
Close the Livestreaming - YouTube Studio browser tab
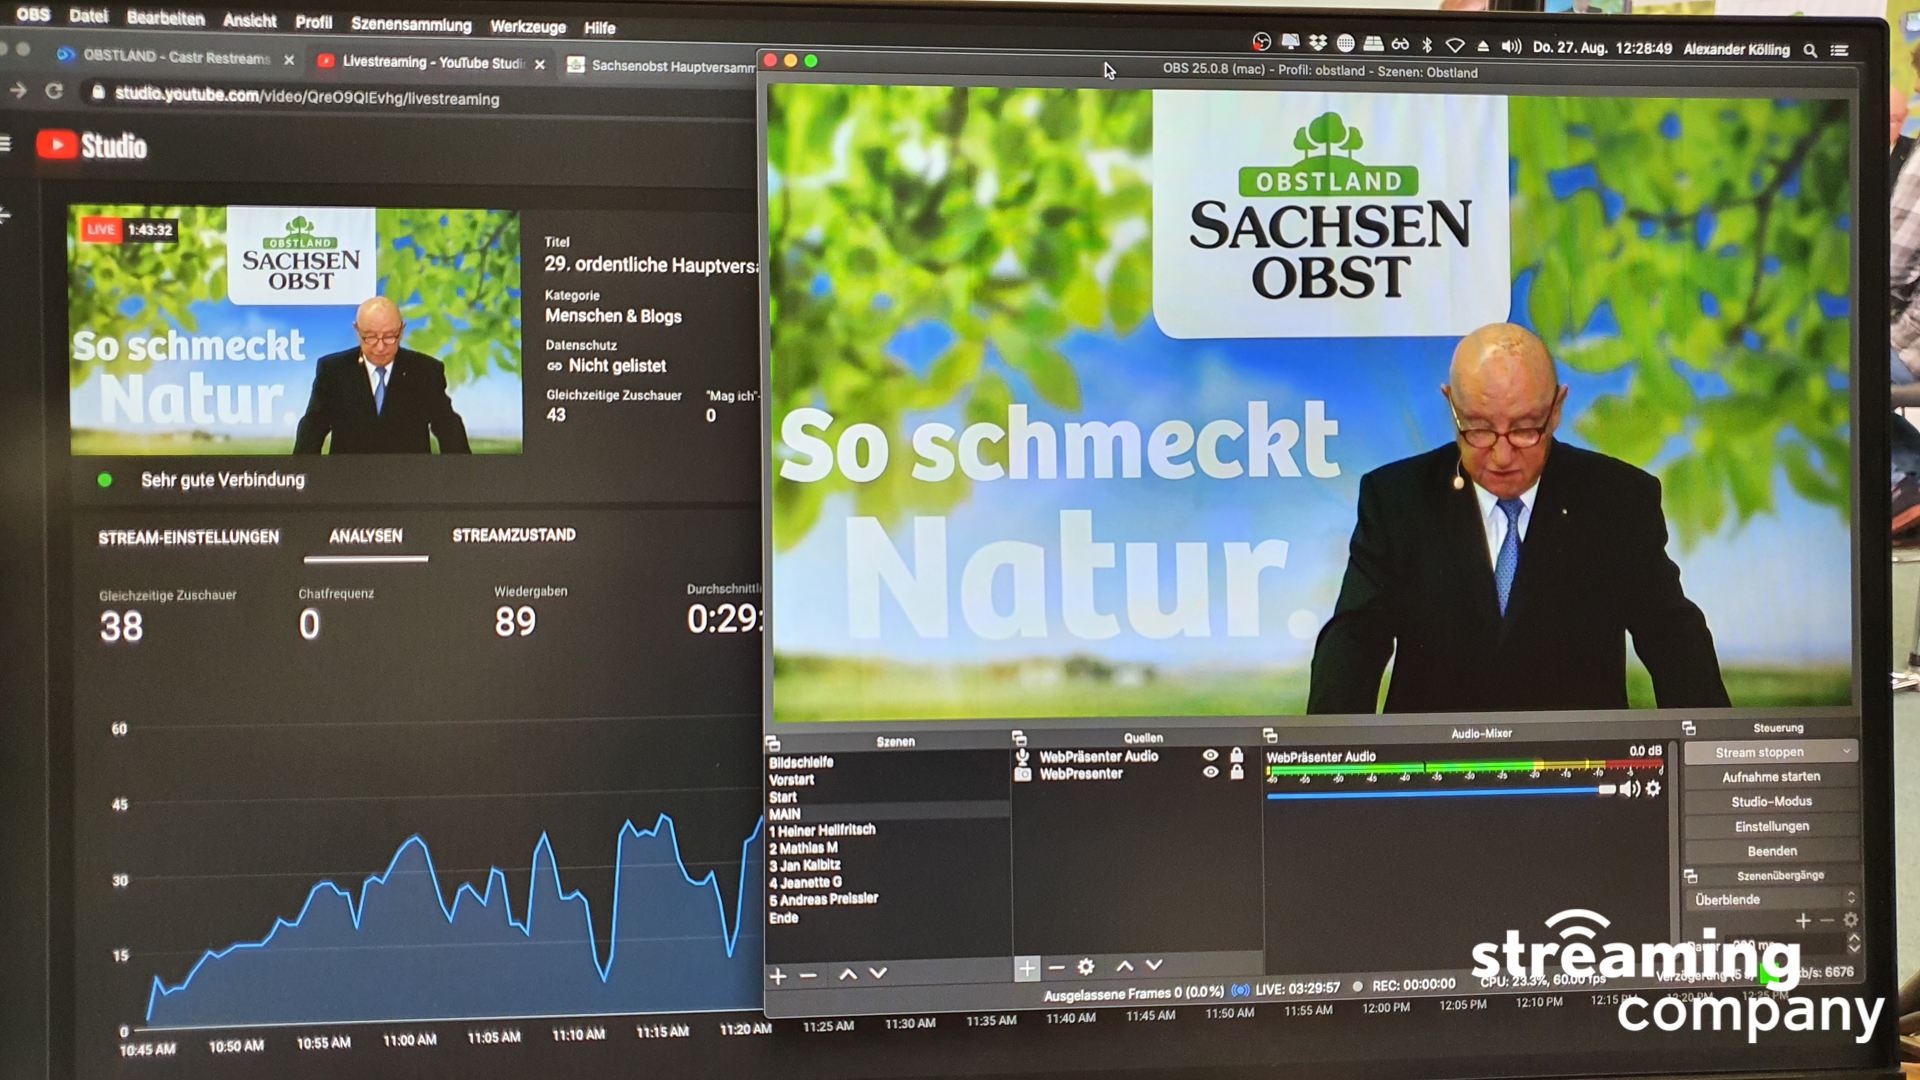(540, 64)
